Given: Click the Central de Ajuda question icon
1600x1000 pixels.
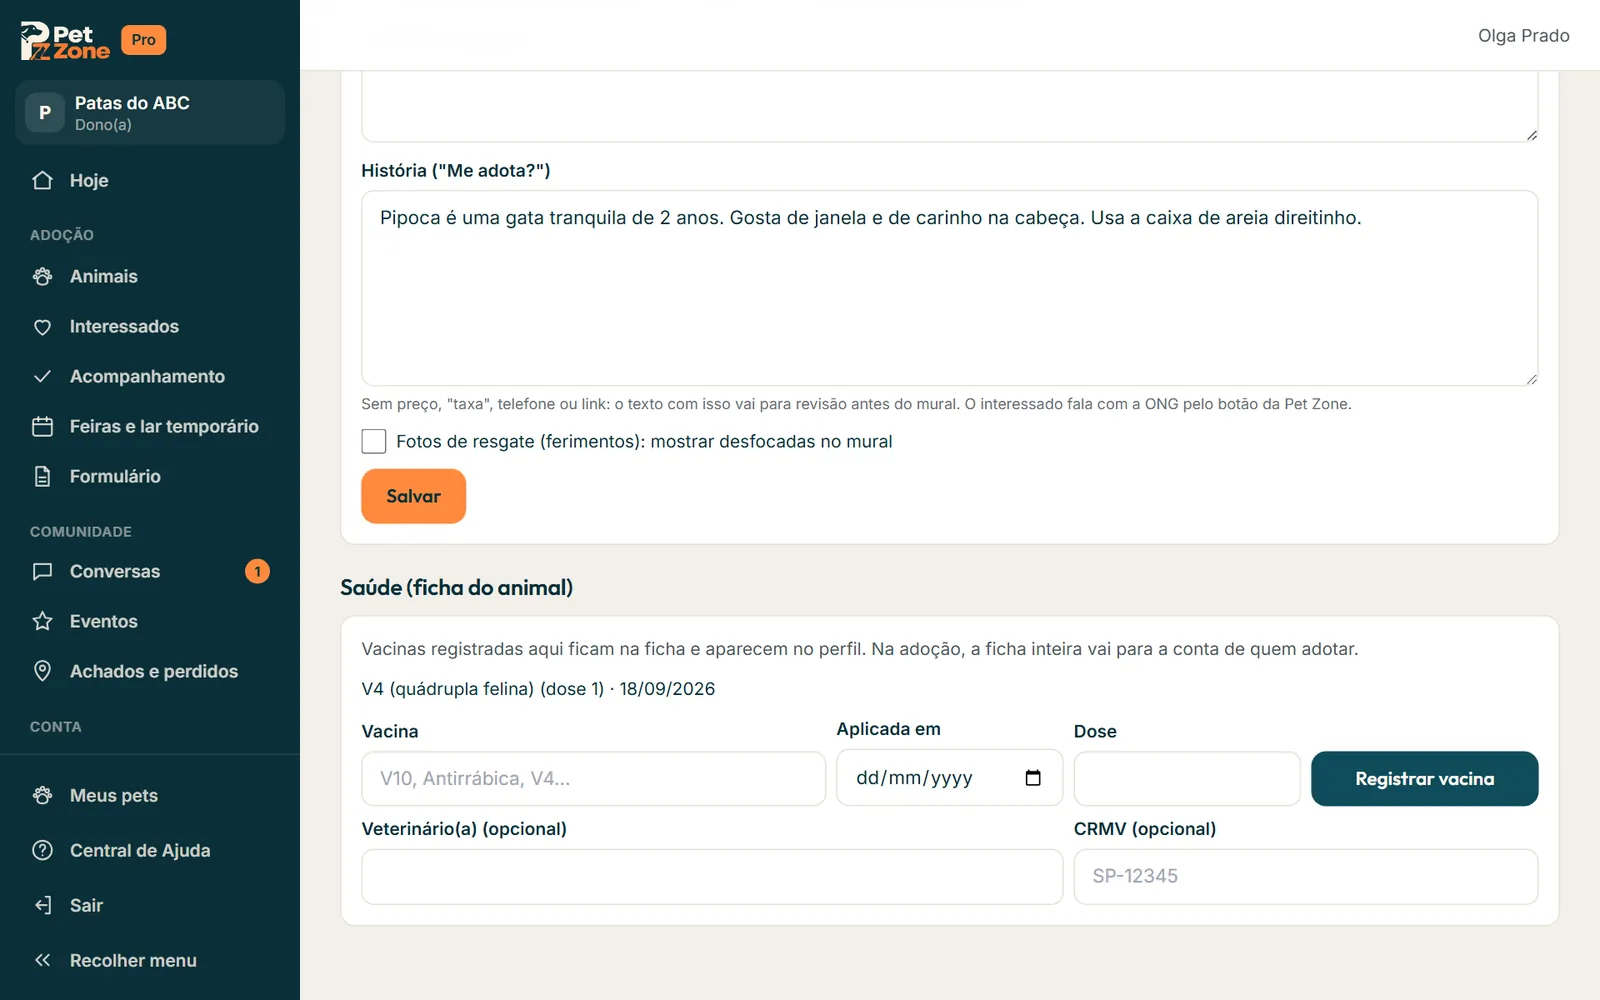Looking at the screenshot, I should point(42,850).
